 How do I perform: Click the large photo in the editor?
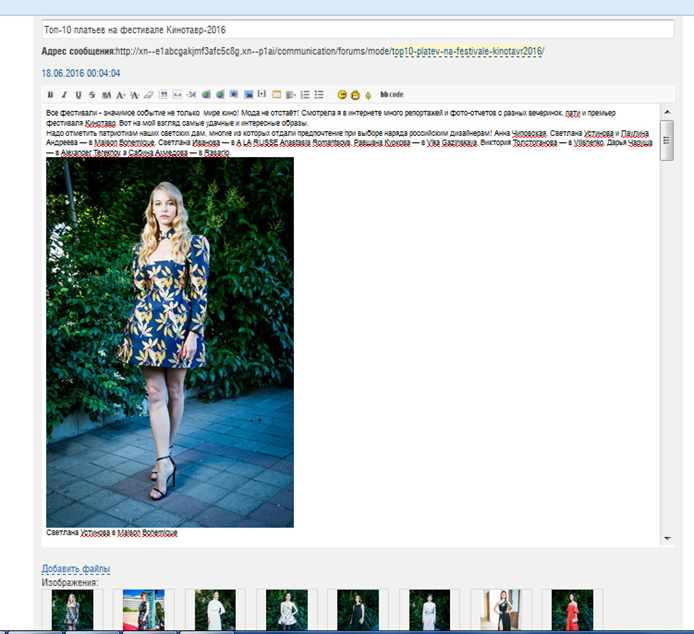[170, 342]
